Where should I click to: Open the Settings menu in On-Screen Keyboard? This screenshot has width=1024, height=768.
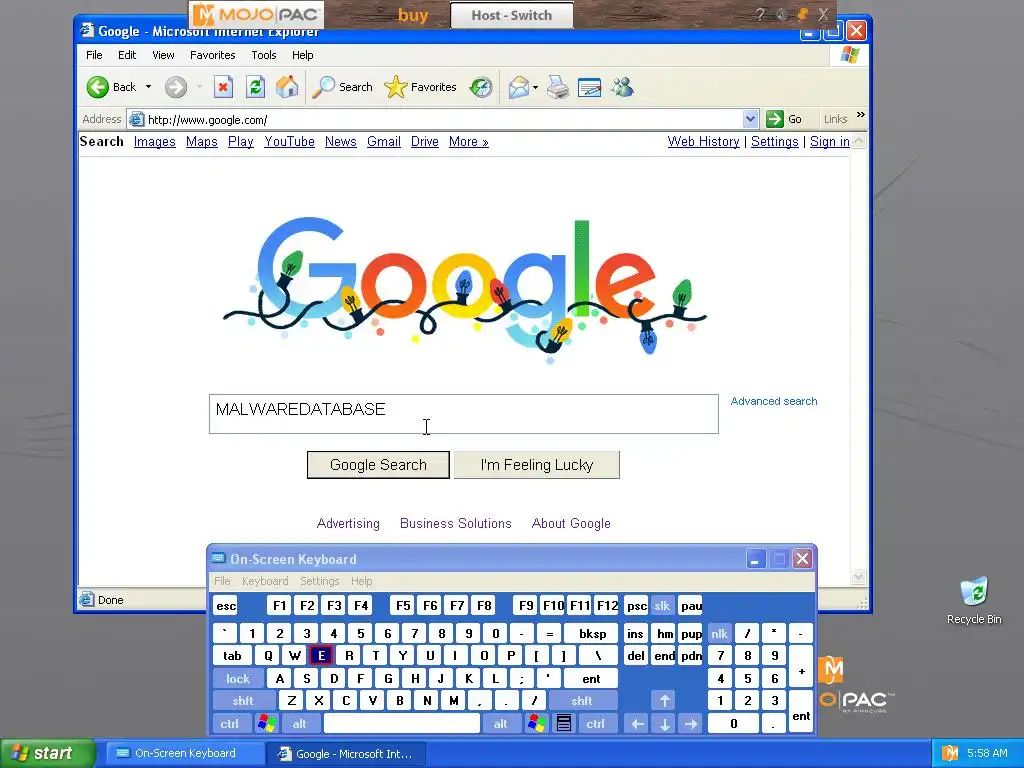coord(319,581)
